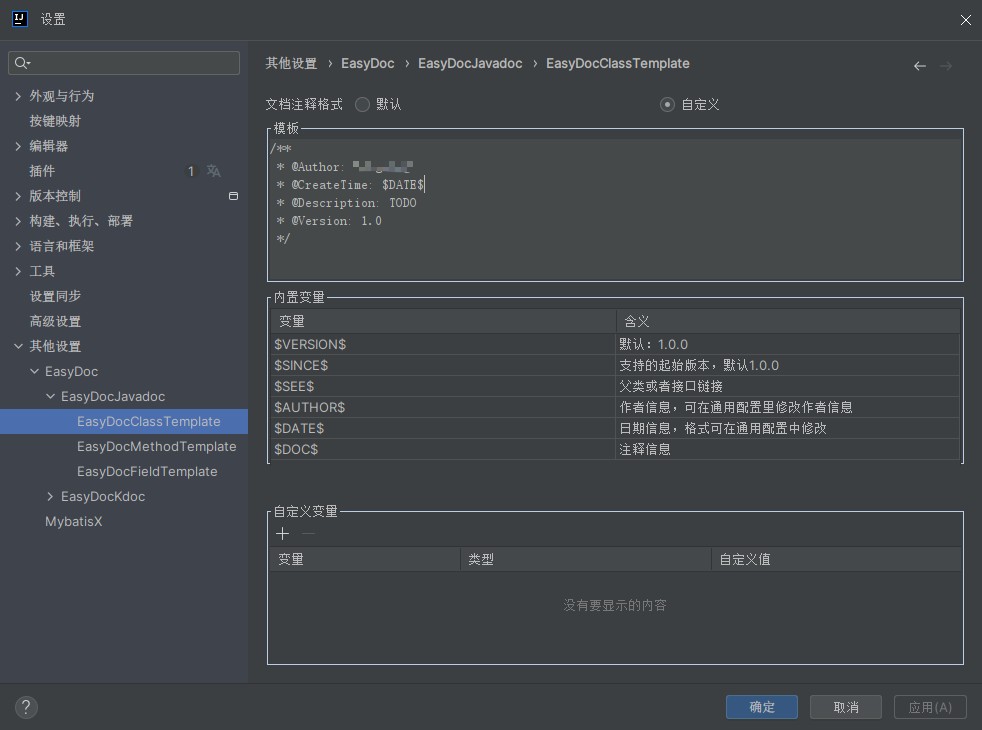Click the translate icon beside 插件
Screen dimensions: 982x730
point(214,170)
